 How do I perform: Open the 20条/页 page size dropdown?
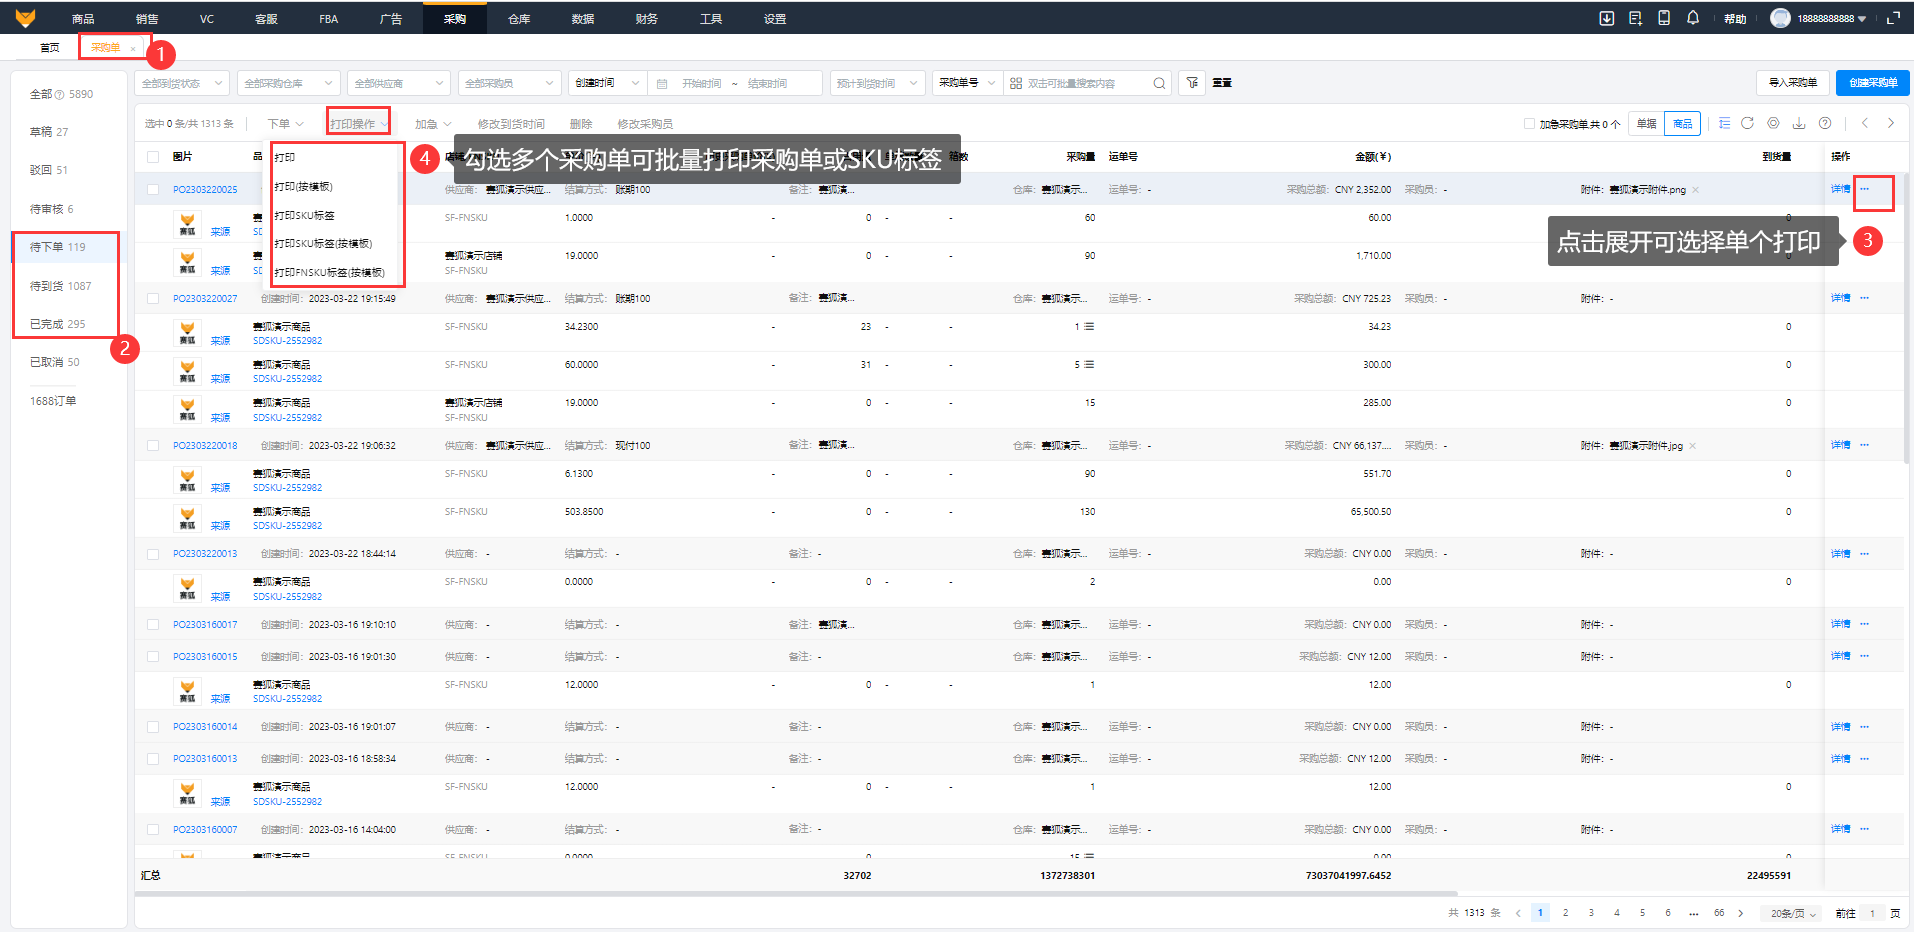click(1793, 913)
